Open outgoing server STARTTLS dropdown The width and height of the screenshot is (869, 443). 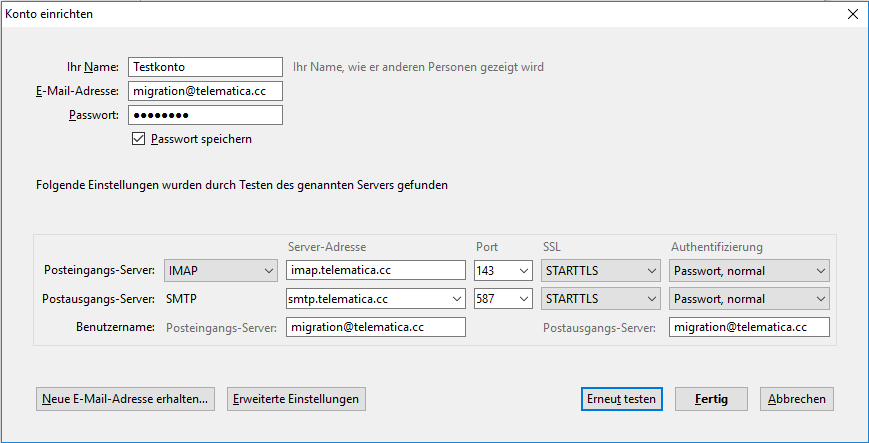coord(600,298)
